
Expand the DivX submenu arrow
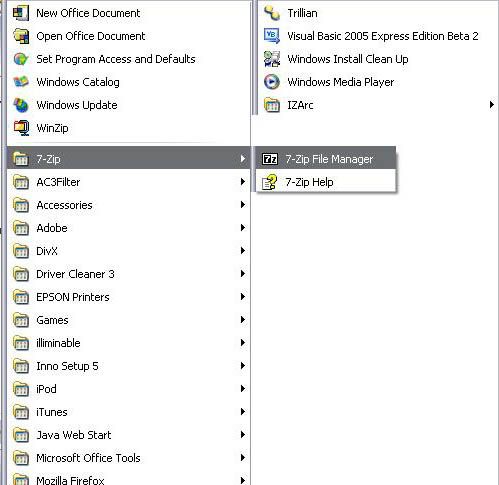243,251
